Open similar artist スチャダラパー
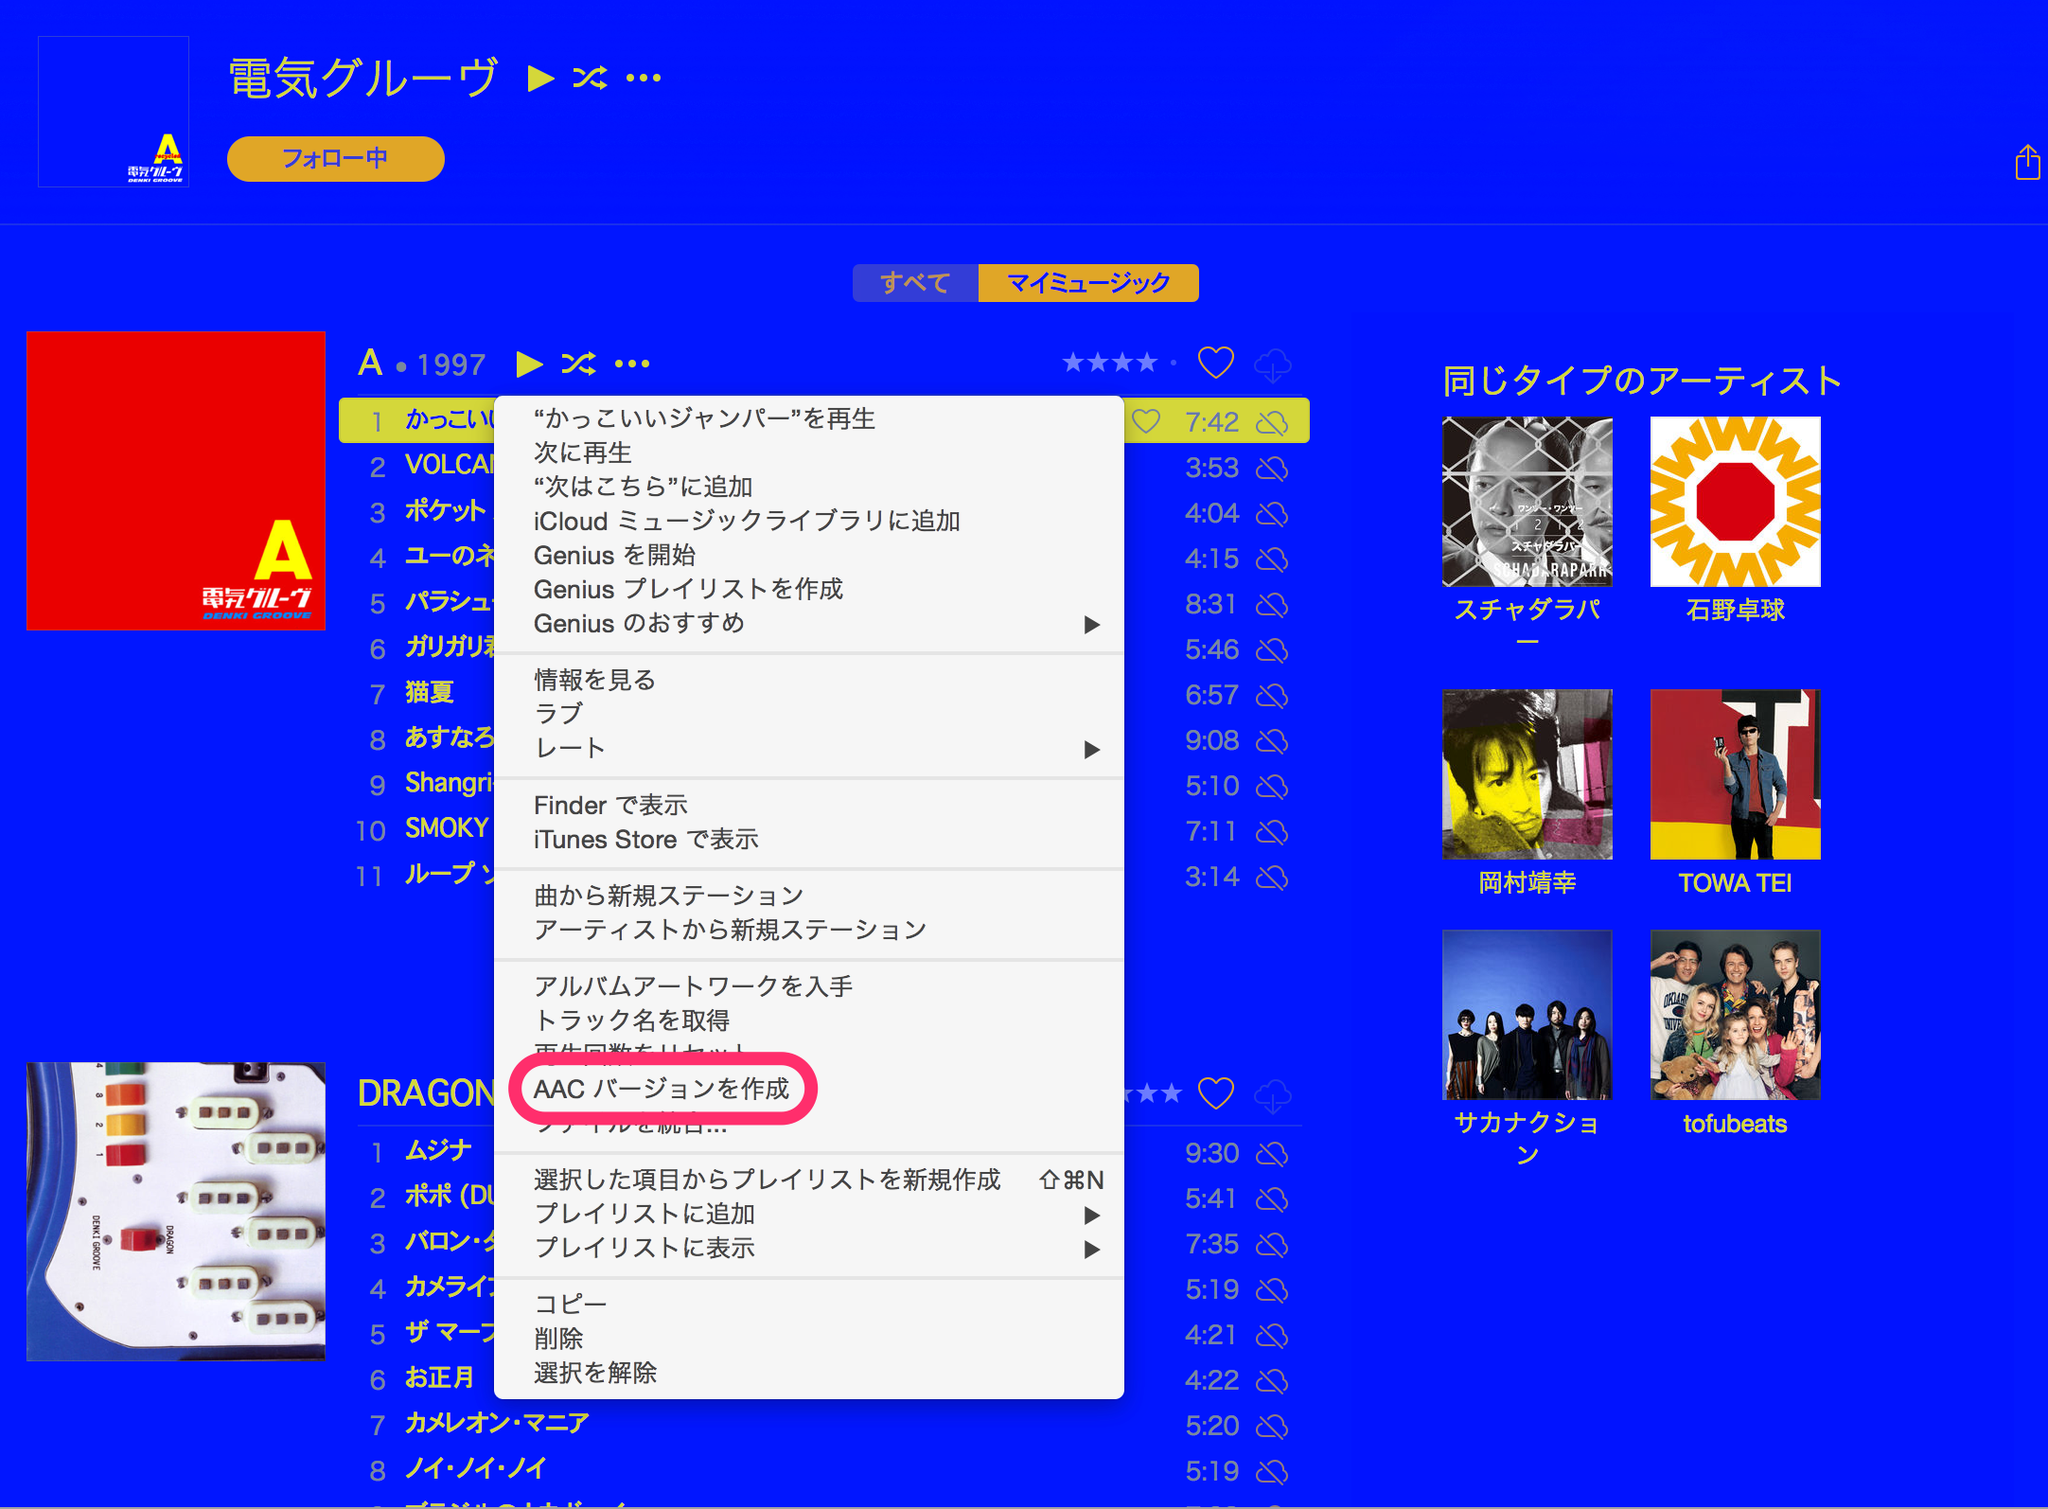This screenshot has width=2048, height=1509. pos(1527,502)
